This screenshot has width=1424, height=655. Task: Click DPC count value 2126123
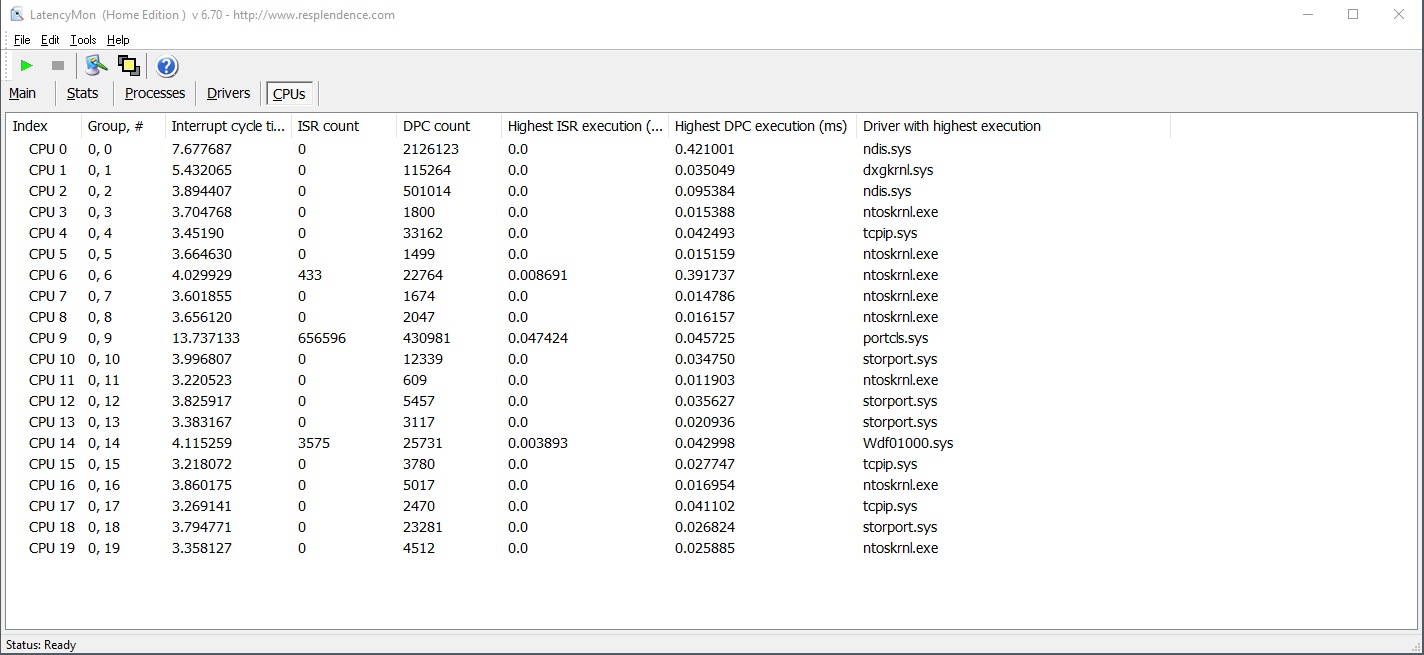coord(431,149)
